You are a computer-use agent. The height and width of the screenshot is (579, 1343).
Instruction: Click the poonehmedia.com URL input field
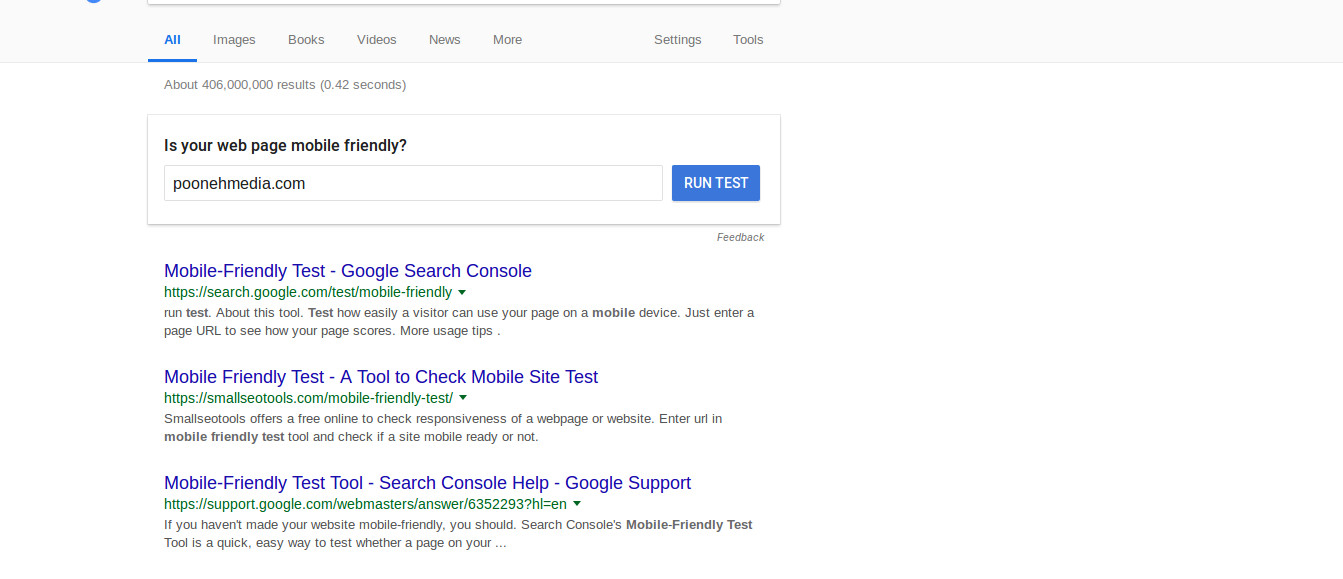[413, 183]
